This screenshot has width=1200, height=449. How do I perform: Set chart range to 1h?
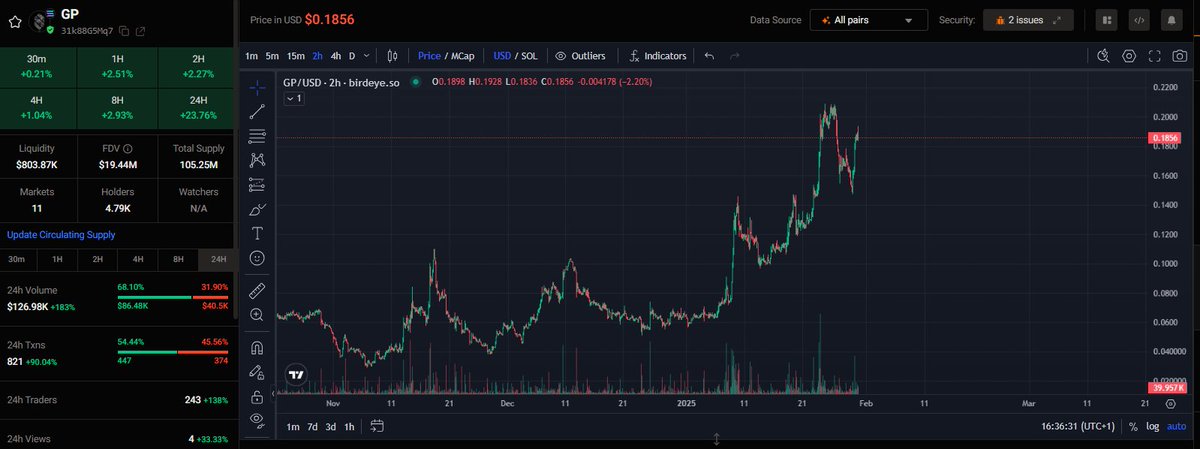pos(349,426)
